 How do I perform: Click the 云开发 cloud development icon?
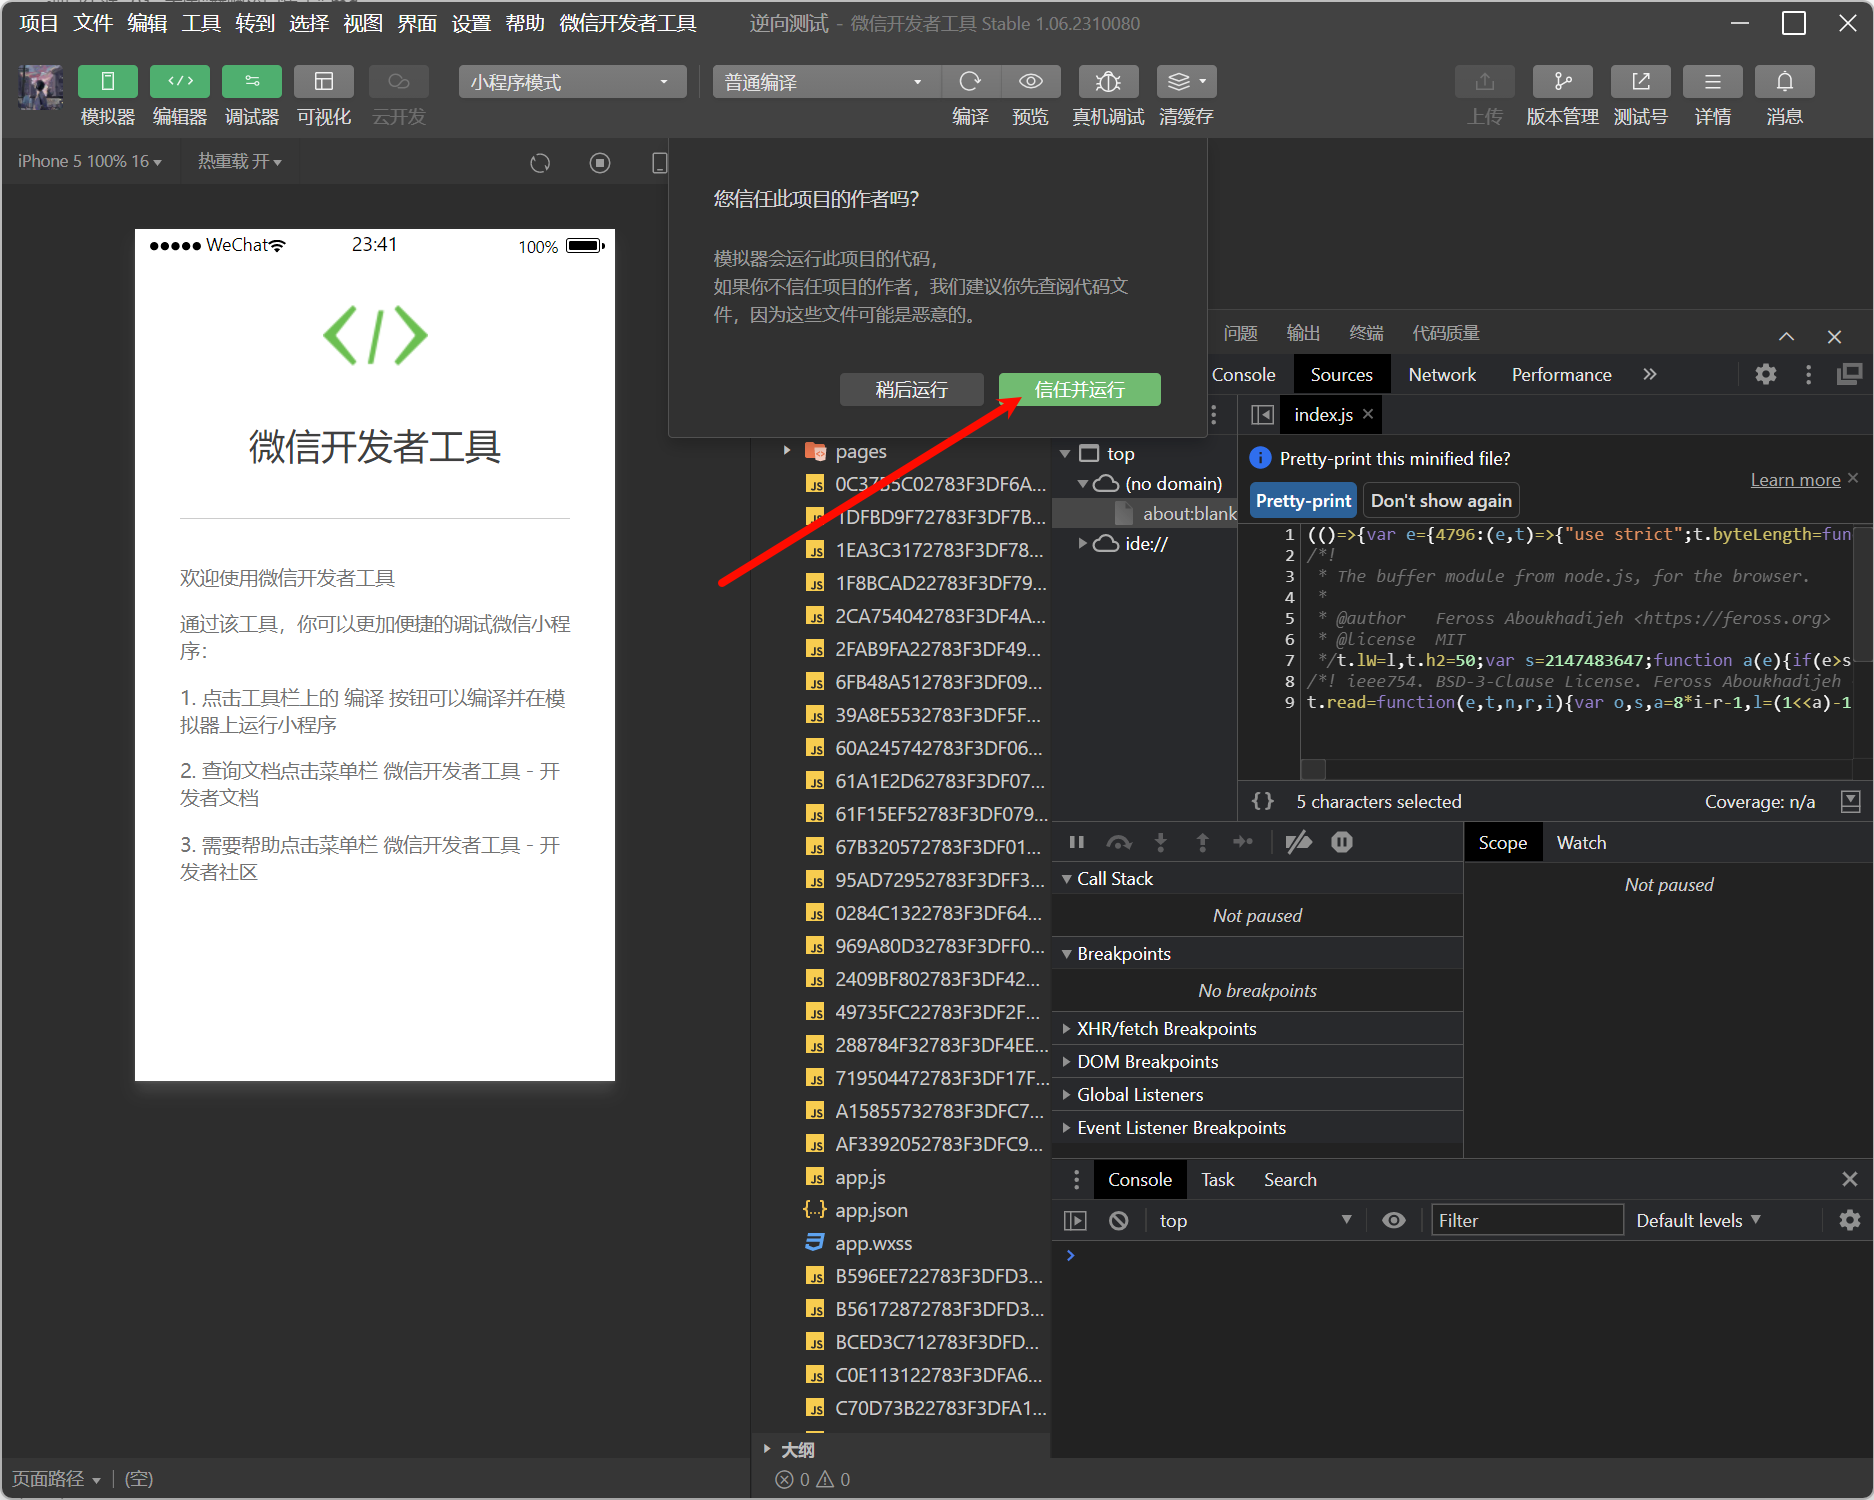[x=399, y=81]
